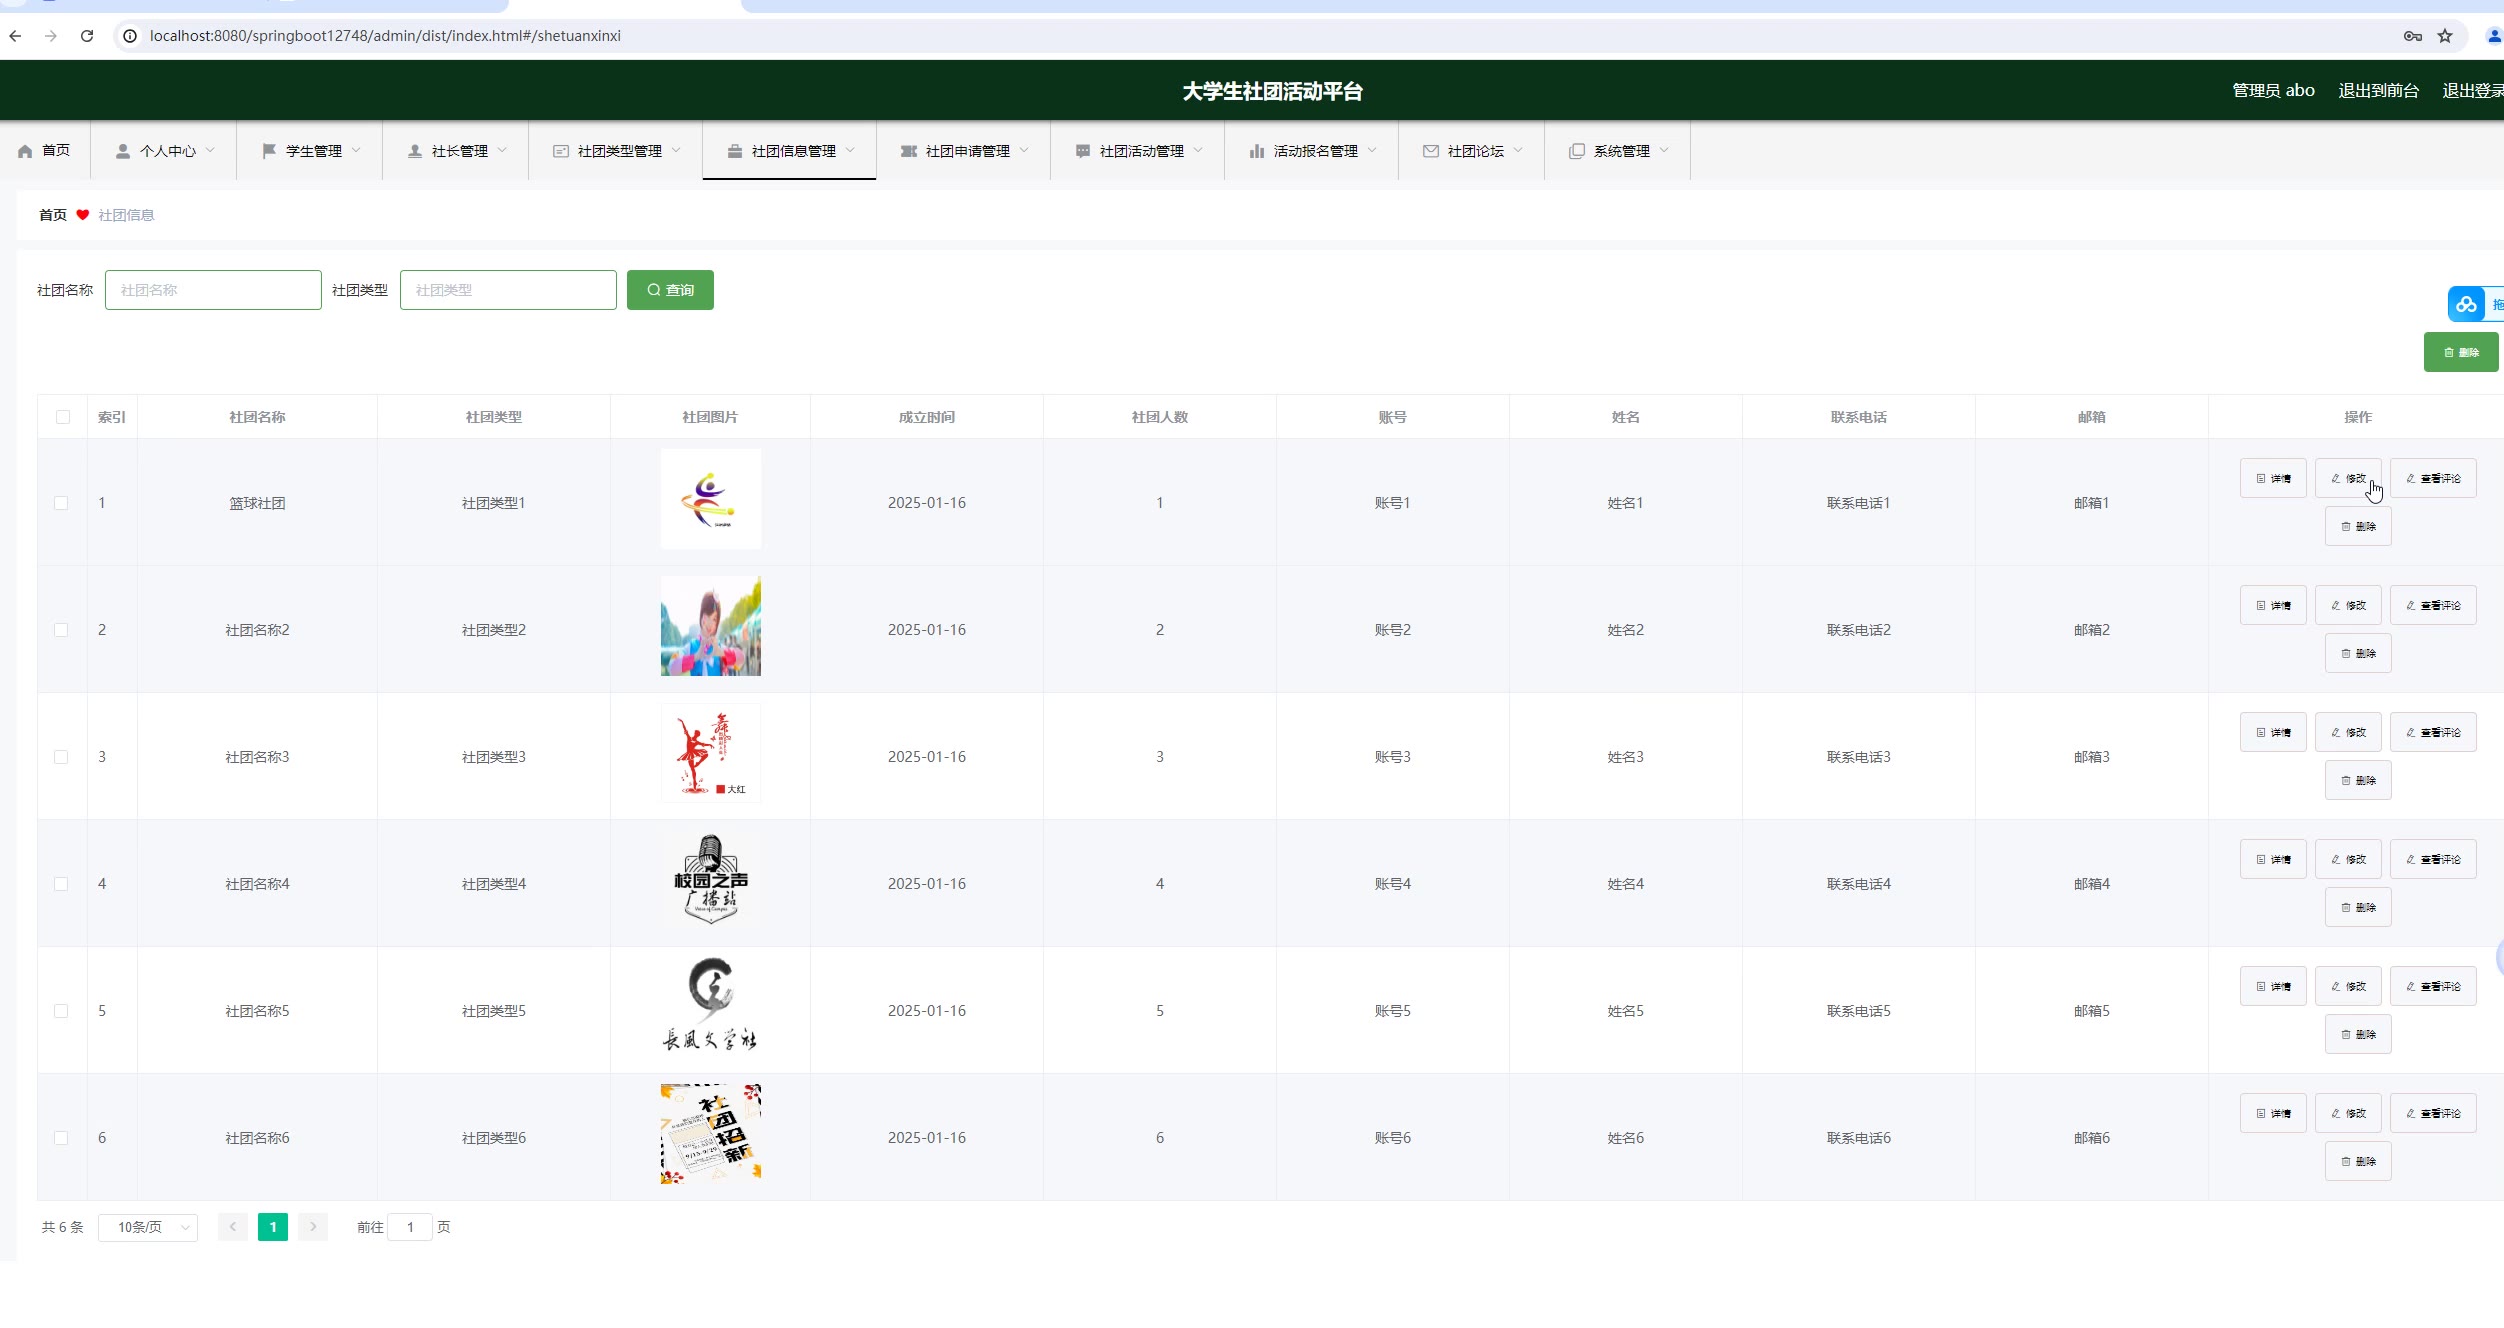Image resolution: width=2504 pixels, height=1328 pixels.
Task: Click the browser back arrow
Action: coord(15,36)
